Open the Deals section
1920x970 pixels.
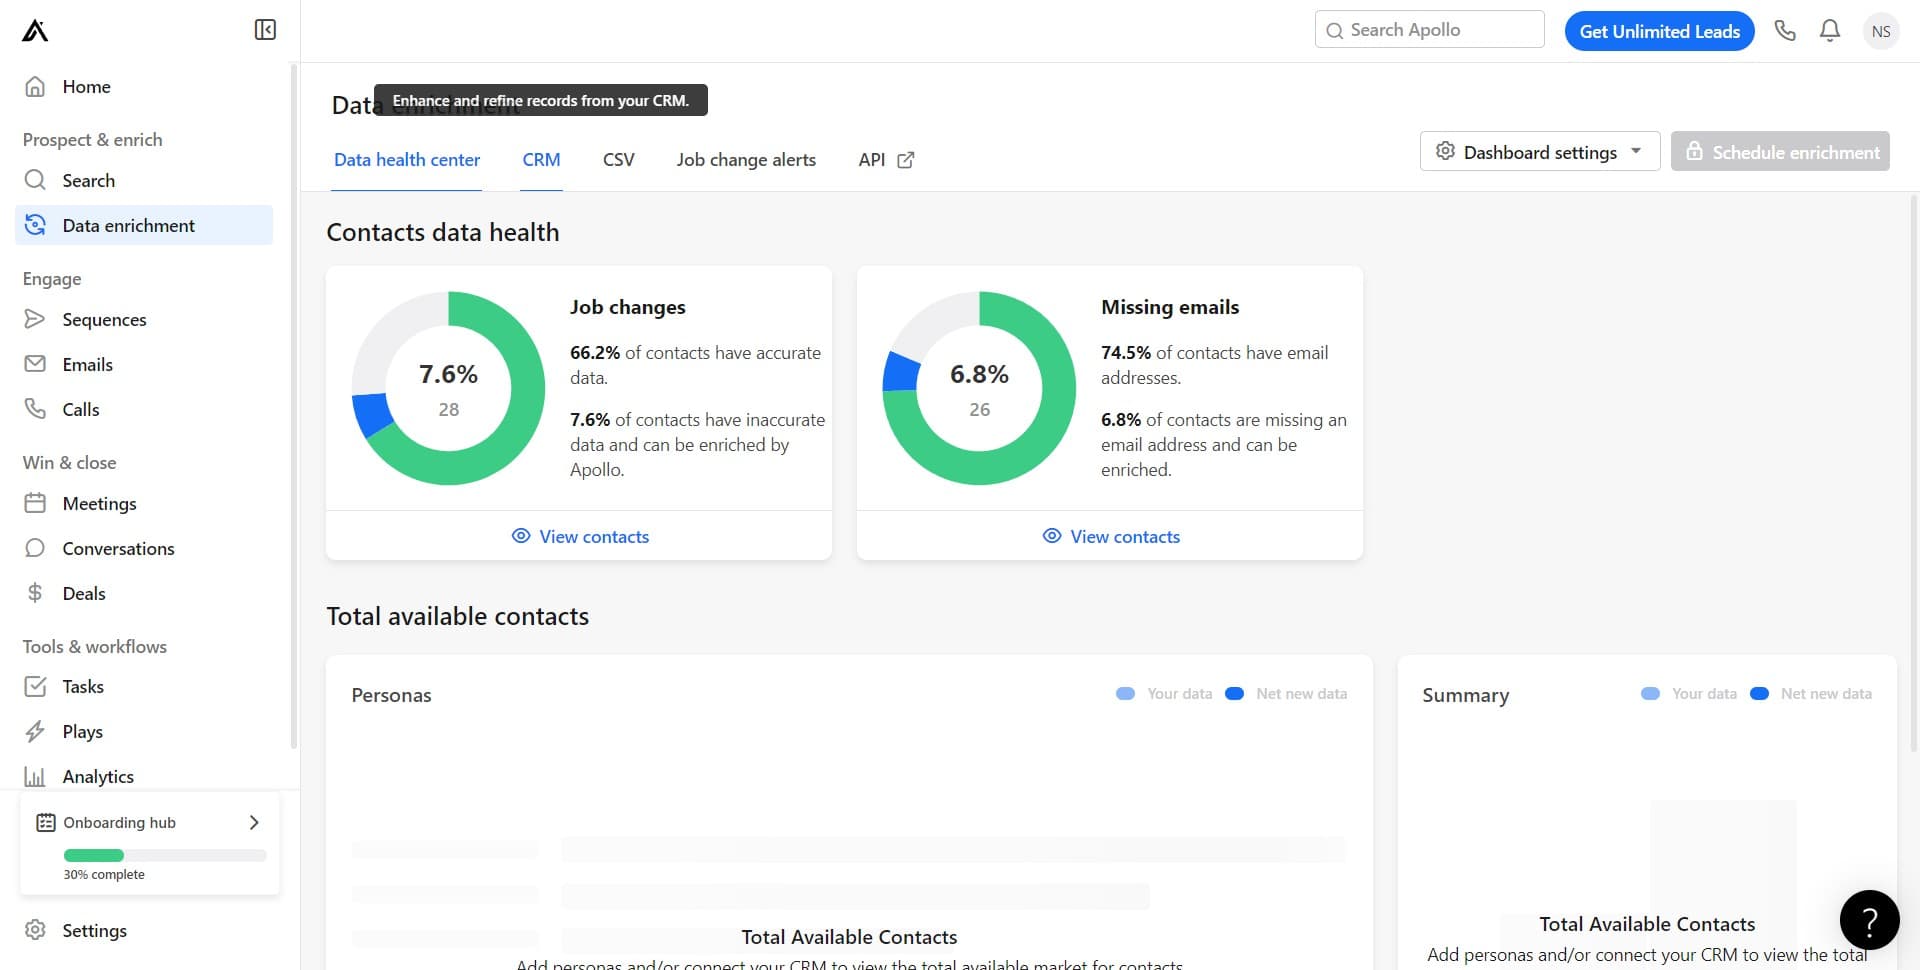click(x=83, y=593)
